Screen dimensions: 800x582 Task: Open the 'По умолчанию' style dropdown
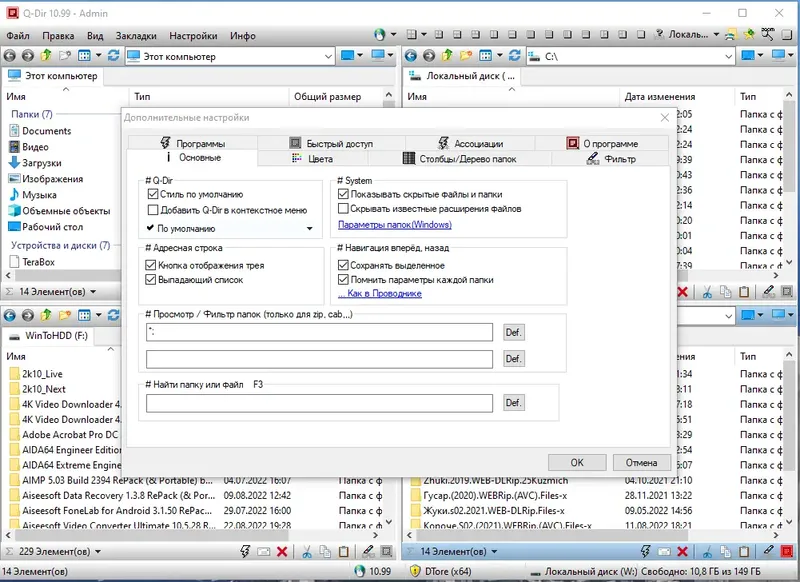(x=231, y=228)
